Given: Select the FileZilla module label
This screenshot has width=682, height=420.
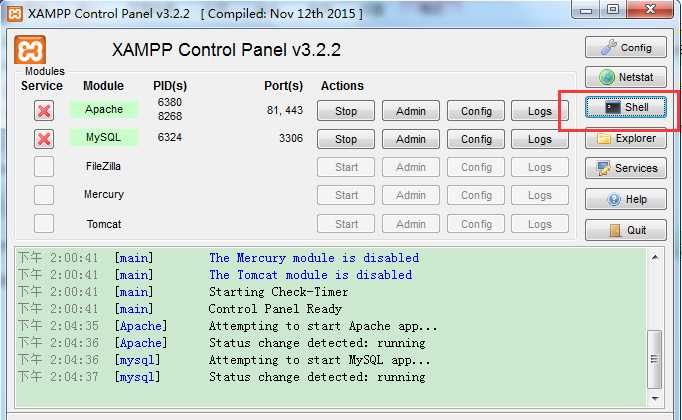Looking at the screenshot, I should pyautogui.click(x=104, y=166).
